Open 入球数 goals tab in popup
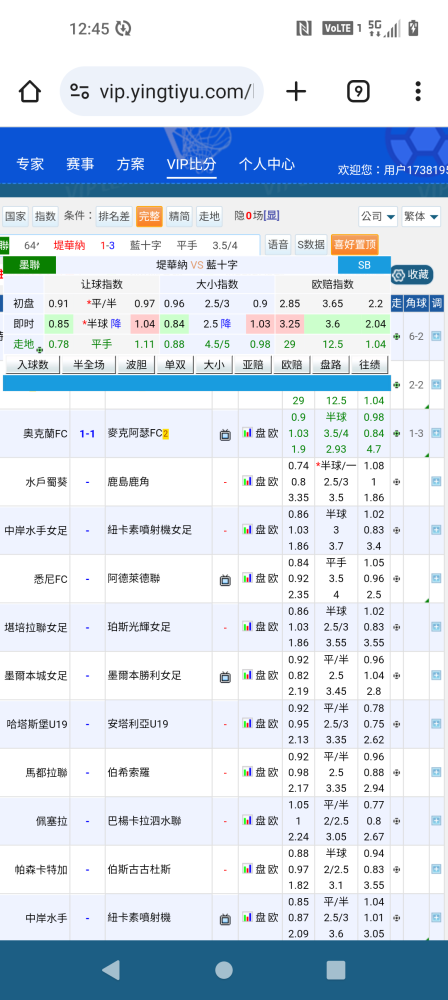The height and width of the screenshot is (1000, 448). click(x=33, y=365)
